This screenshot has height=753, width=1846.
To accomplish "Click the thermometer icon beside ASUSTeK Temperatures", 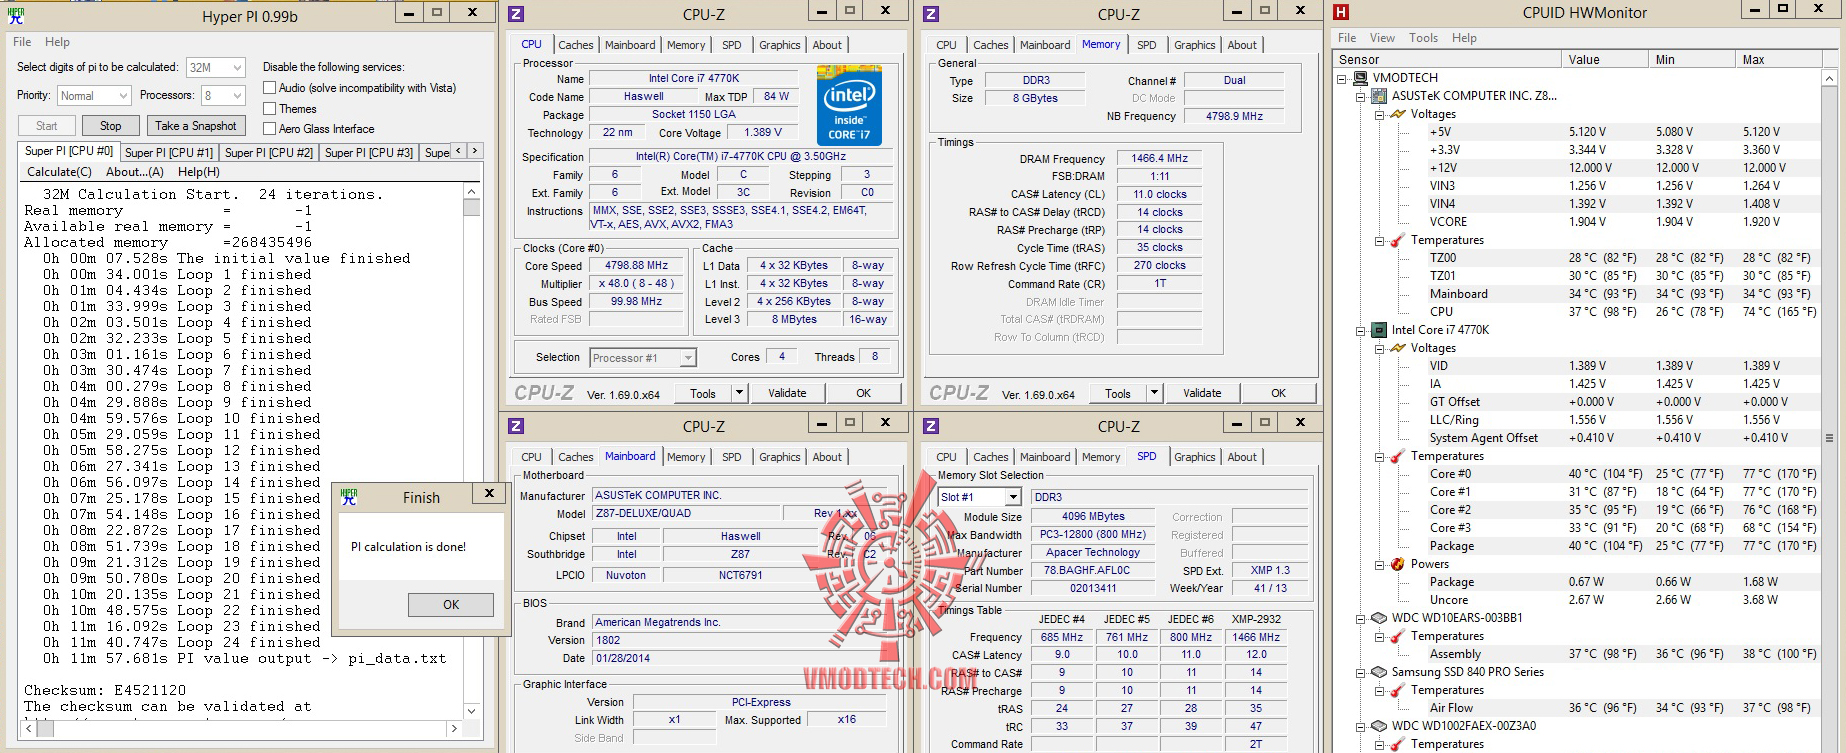I will pos(1398,240).
